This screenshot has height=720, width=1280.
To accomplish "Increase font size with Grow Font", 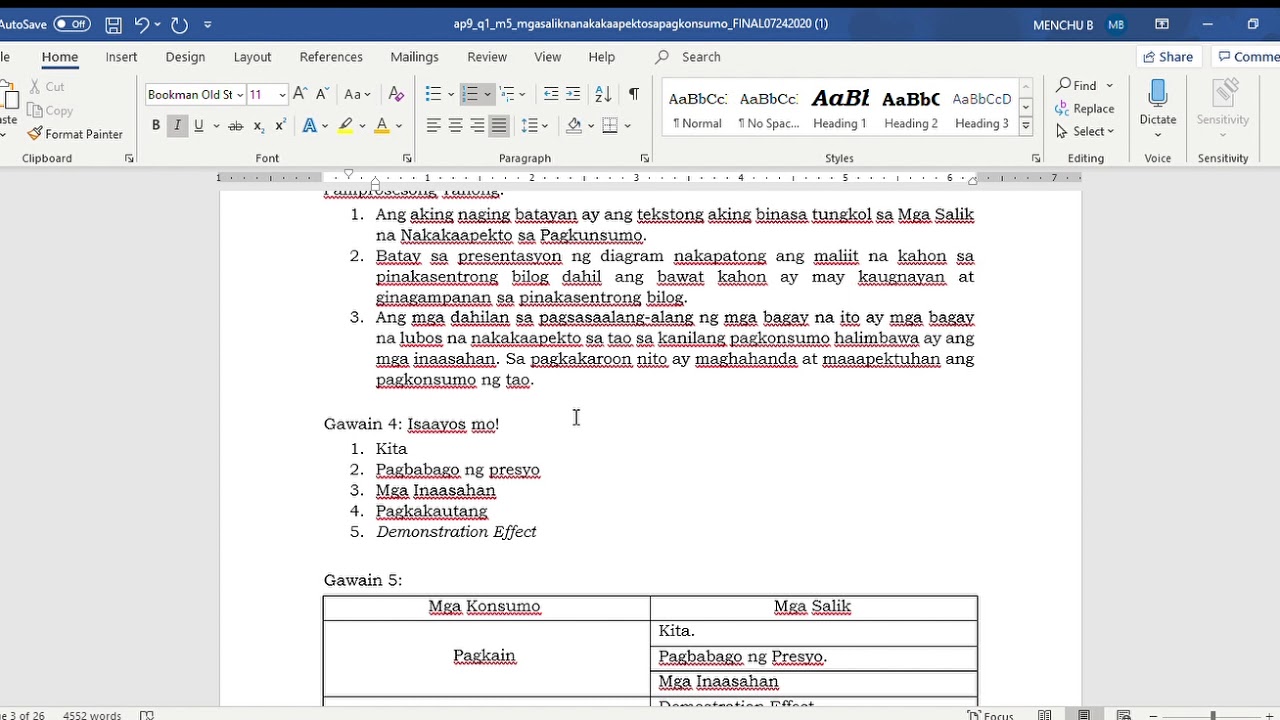I will pos(300,94).
